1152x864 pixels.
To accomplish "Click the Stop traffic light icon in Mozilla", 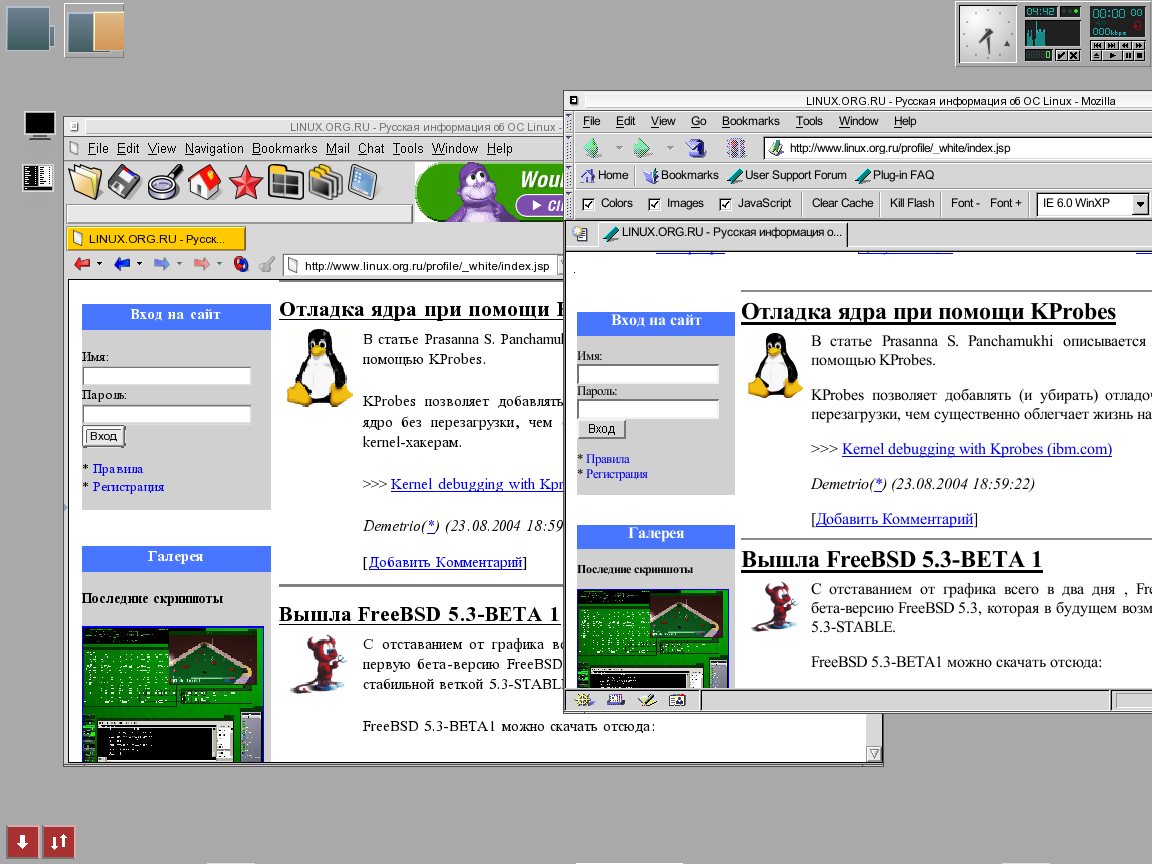I will [736, 148].
